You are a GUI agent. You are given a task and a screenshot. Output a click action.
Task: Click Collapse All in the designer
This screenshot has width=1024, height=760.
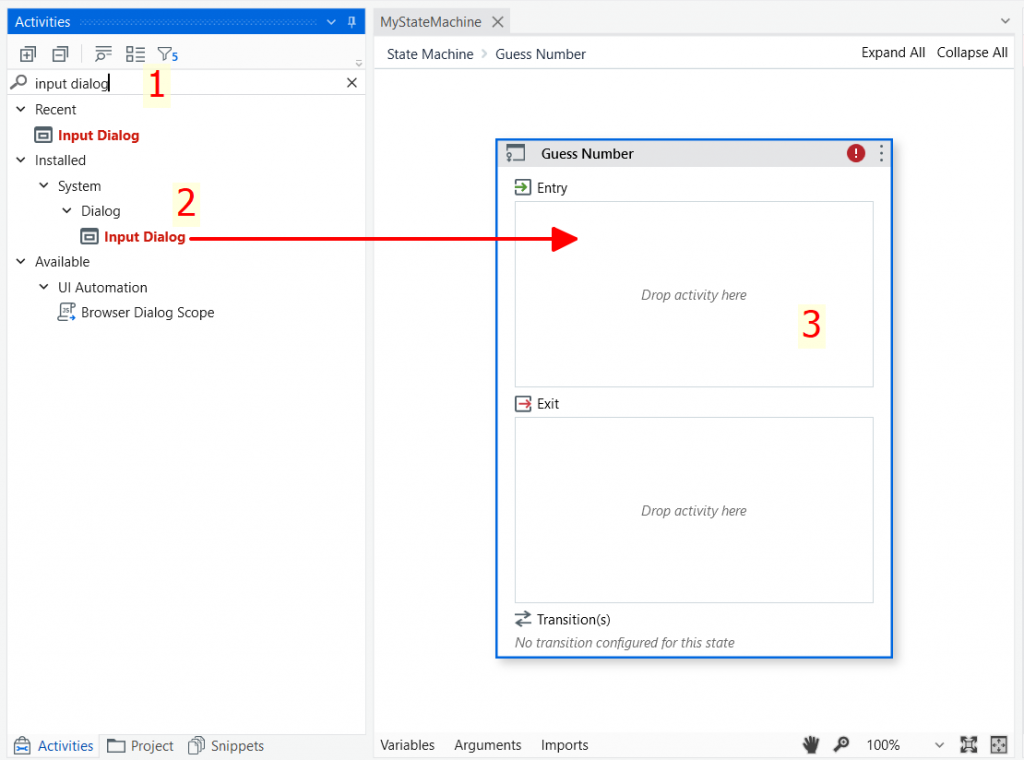[x=972, y=52]
